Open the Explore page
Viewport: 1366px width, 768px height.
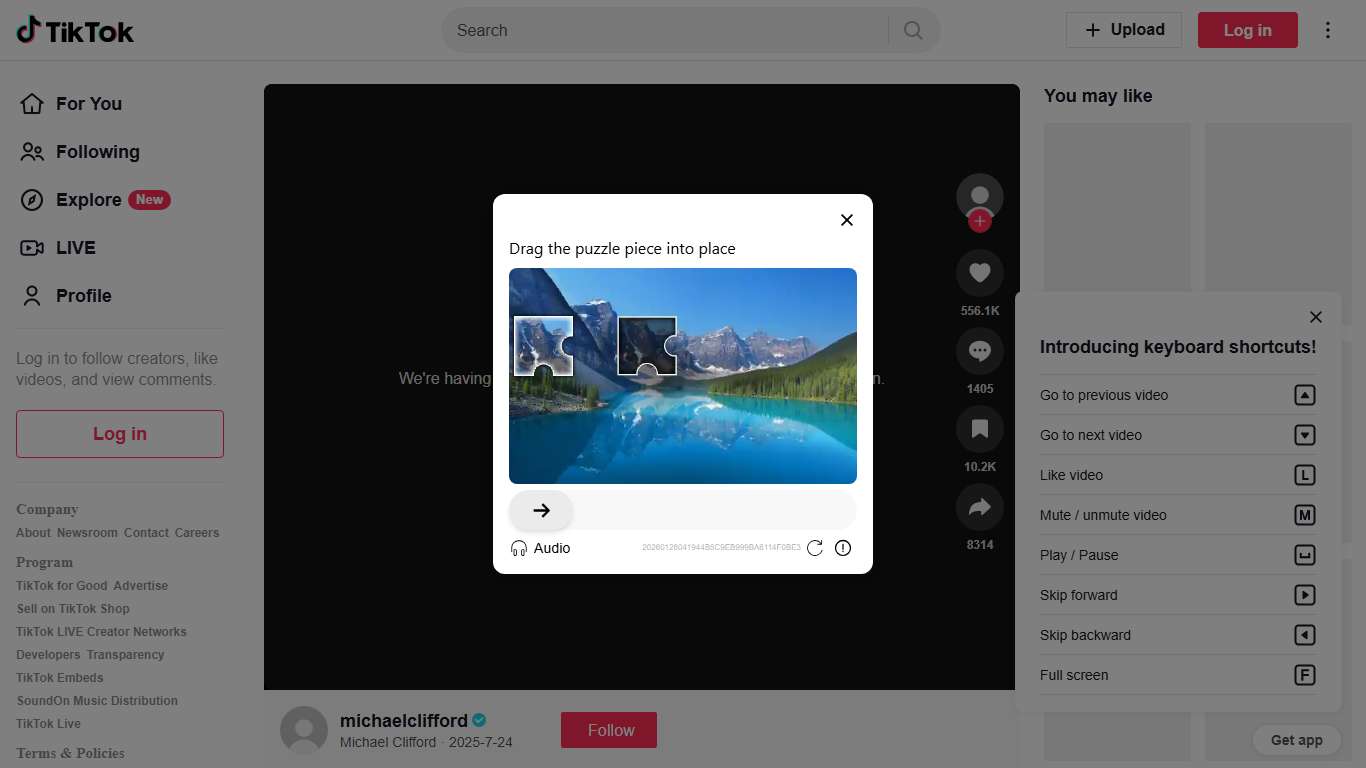click(88, 200)
